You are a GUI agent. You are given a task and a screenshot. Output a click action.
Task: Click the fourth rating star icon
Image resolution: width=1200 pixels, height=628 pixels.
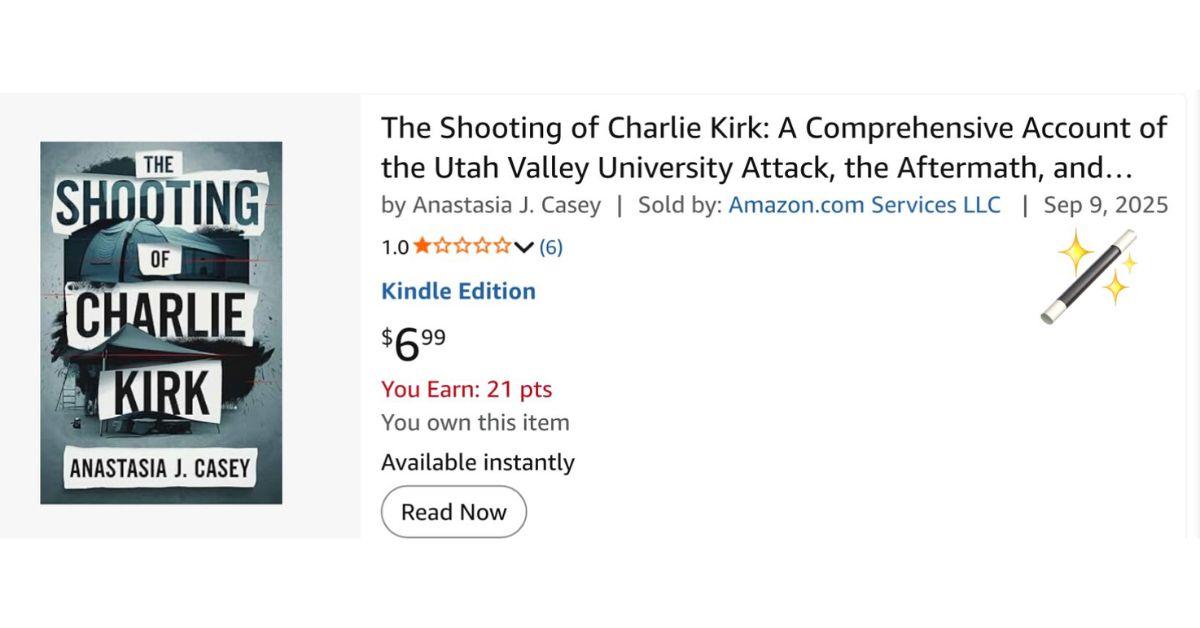pos(484,245)
